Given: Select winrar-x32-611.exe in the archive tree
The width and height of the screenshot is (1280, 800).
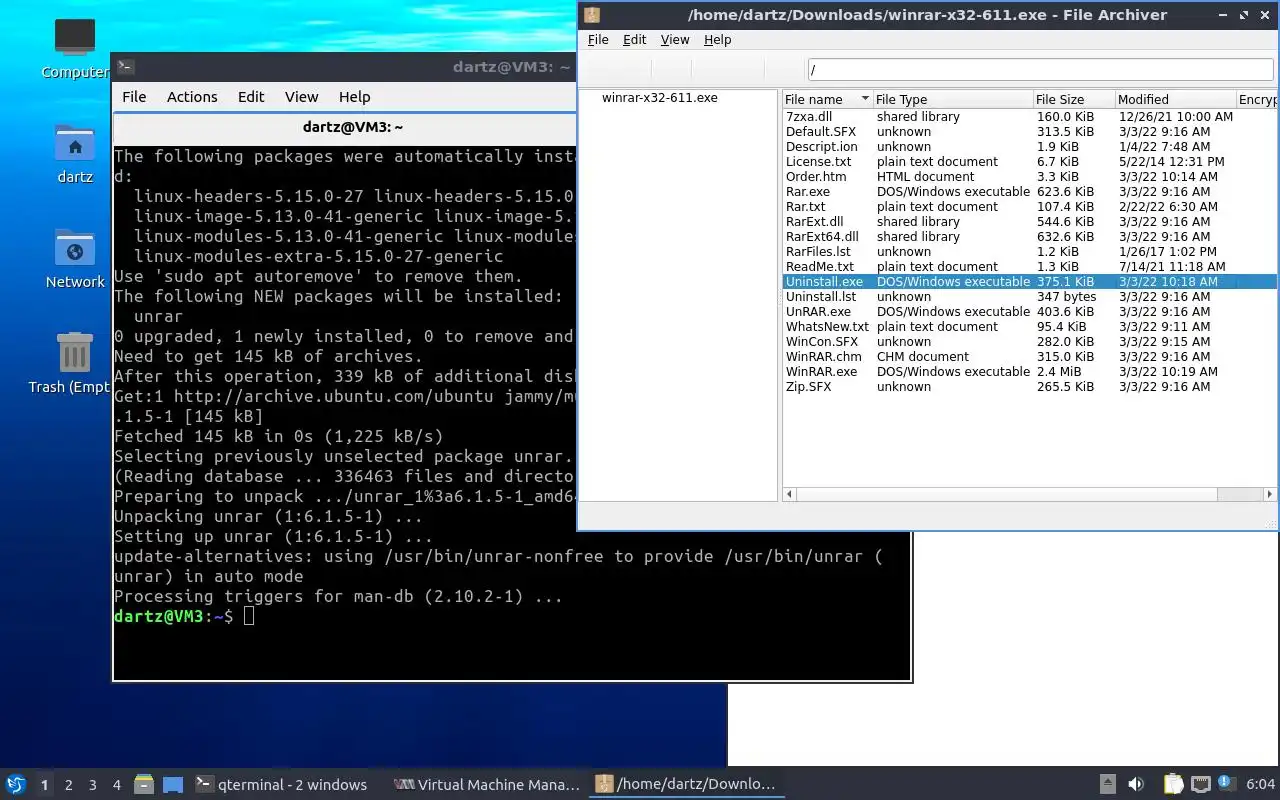Looking at the screenshot, I should click(659, 98).
